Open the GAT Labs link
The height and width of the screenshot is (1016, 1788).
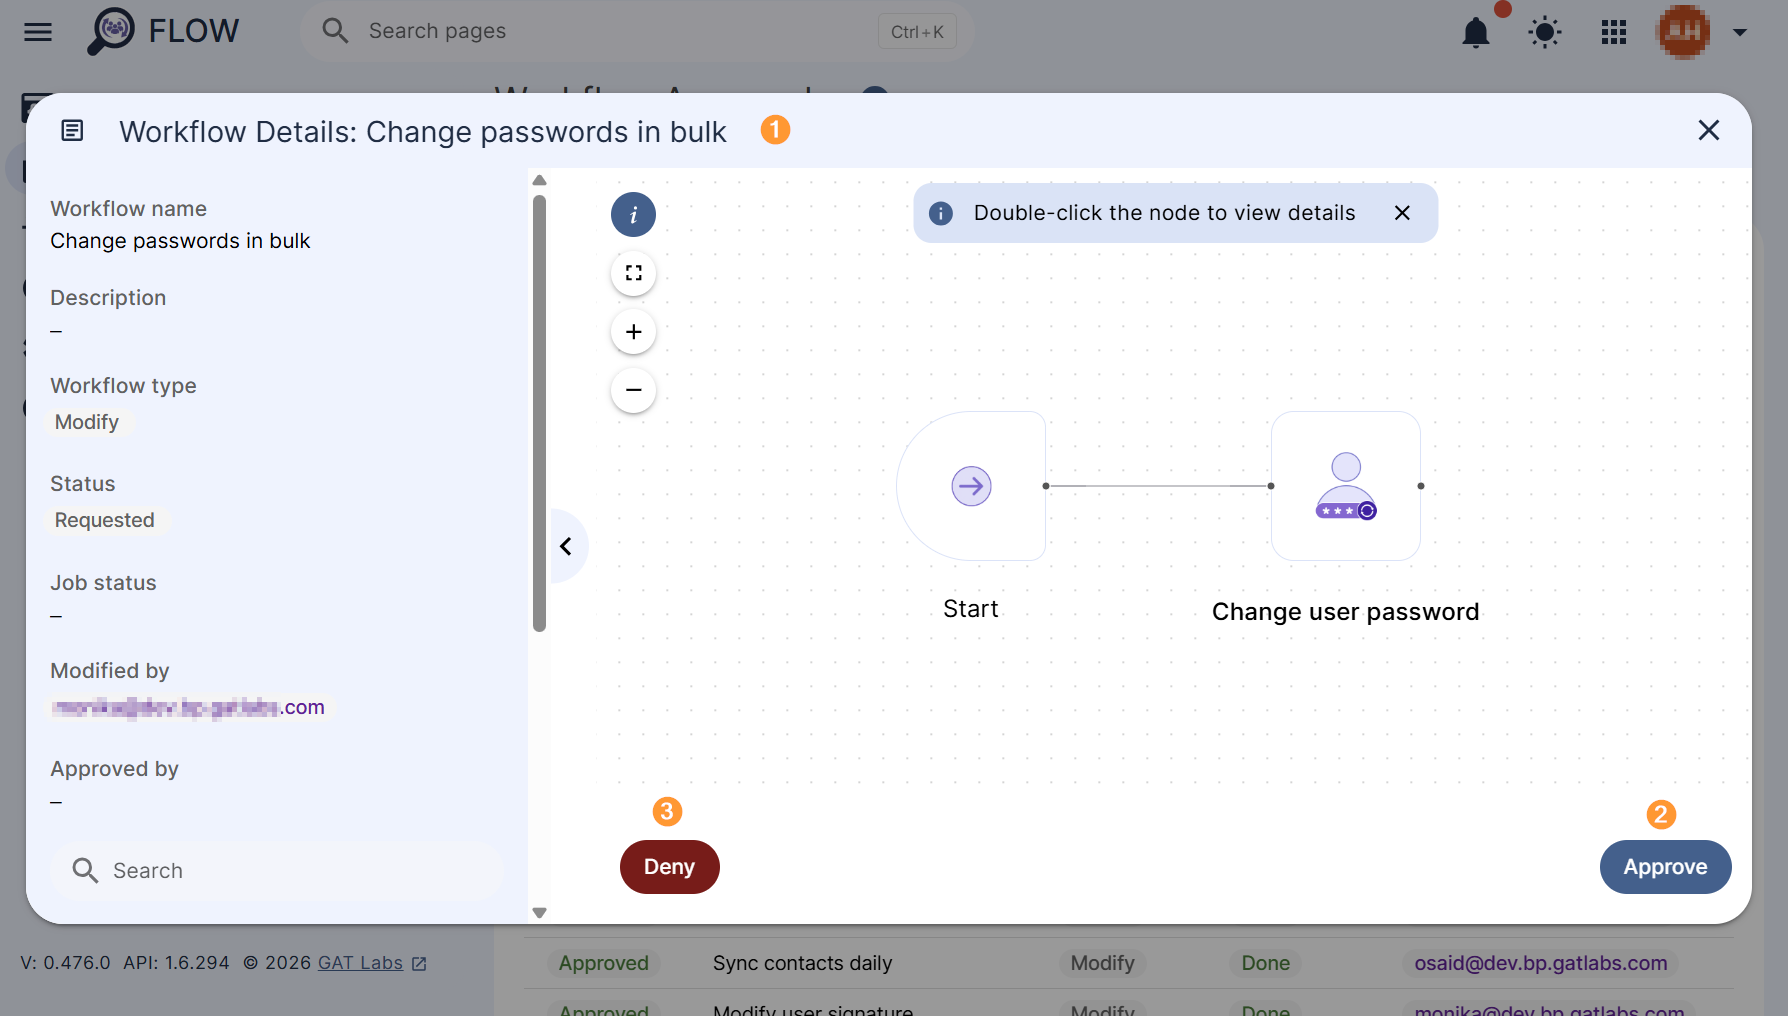point(360,963)
